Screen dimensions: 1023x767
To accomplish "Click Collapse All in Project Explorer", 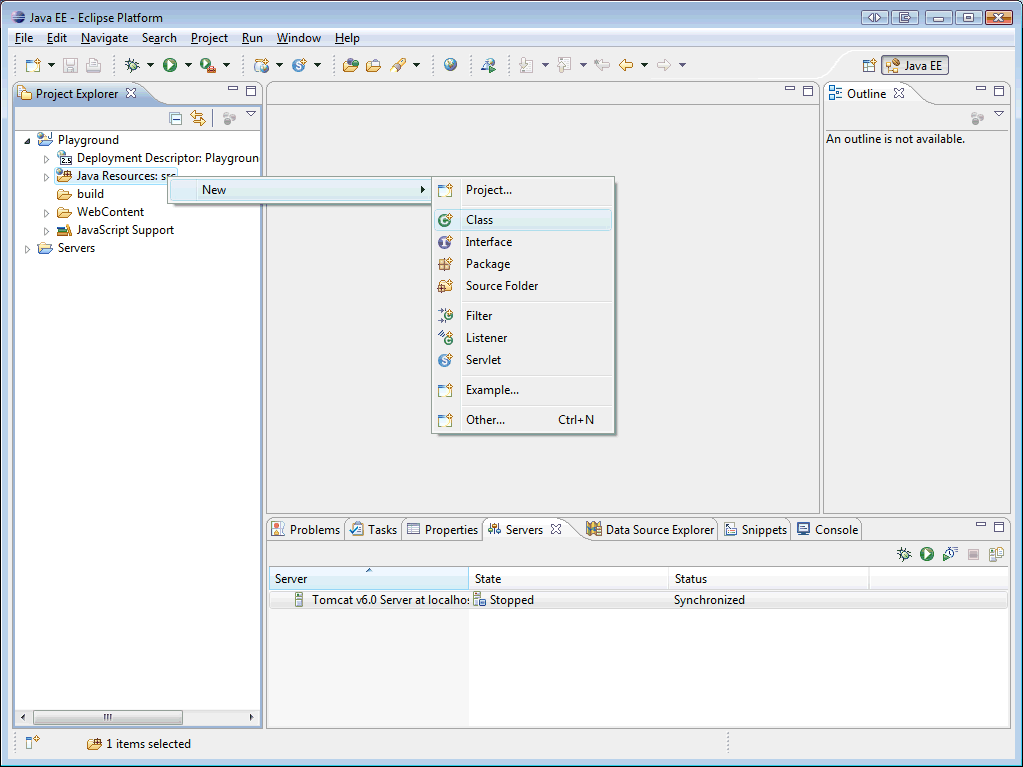I will [176, 118].
